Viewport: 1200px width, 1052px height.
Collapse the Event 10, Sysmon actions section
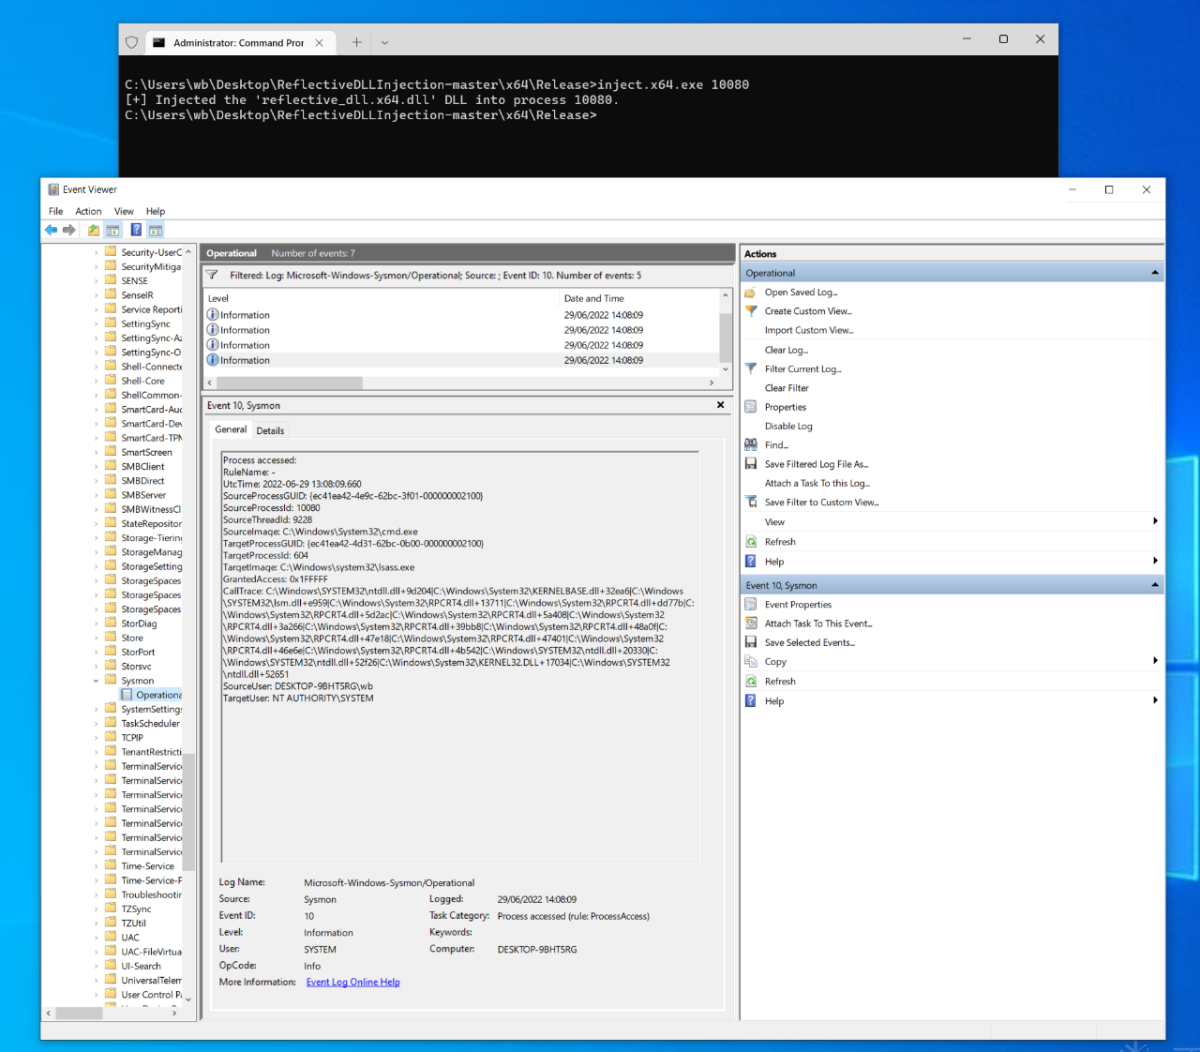point(1155,585)
